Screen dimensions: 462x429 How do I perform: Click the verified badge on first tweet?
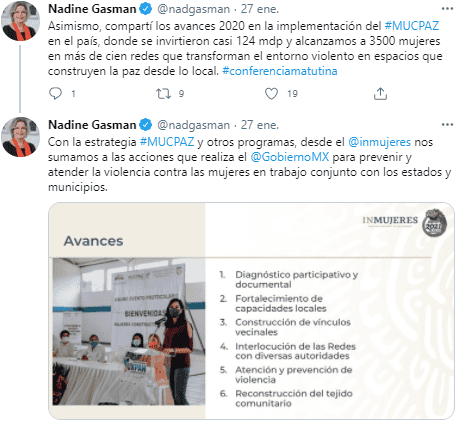point(145,9)
